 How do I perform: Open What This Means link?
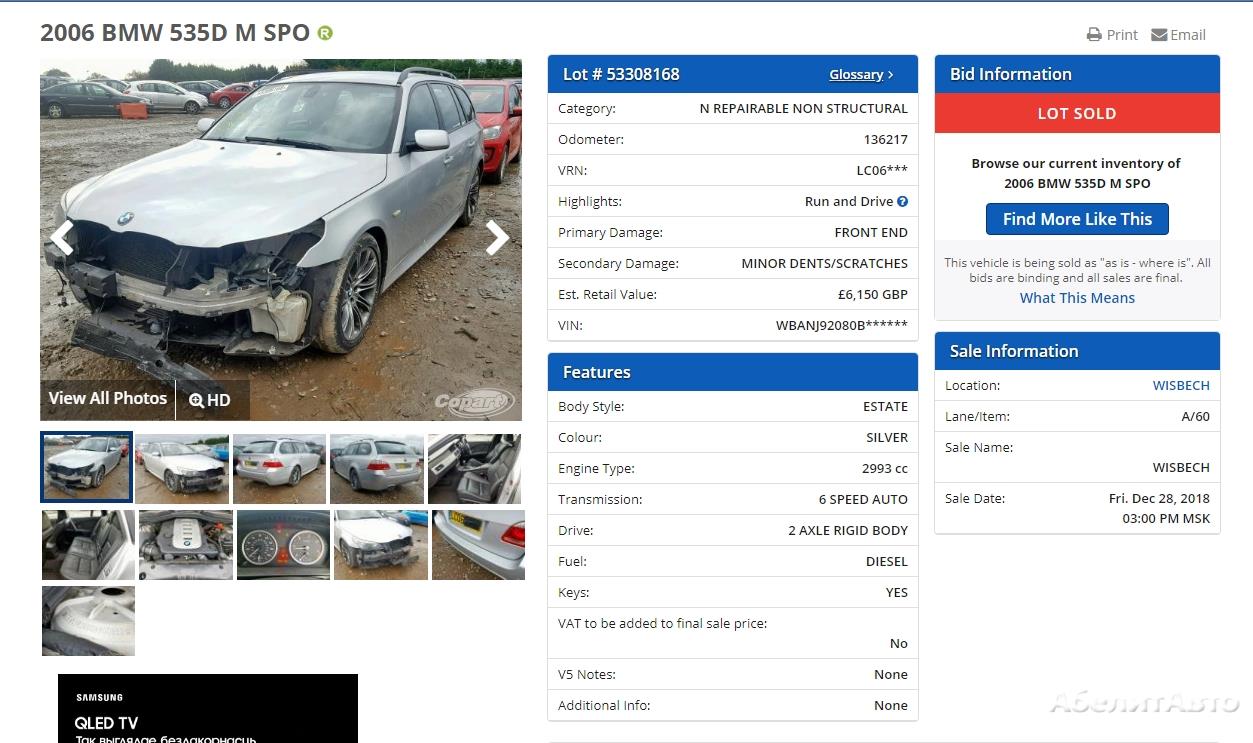pyautogui.click(x=1077, y=298)
